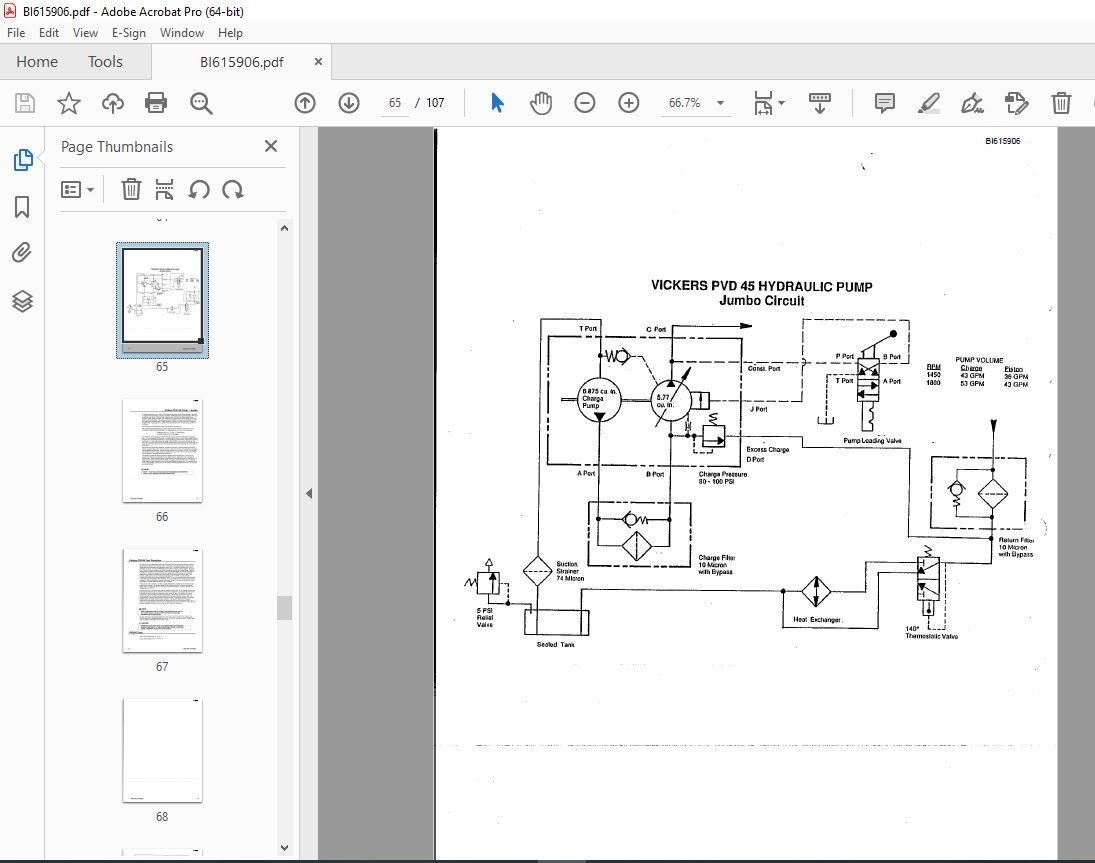Viewport: 1095px width, 863px height.
Task: Select the page 67 thumbnail
Action: click(x=162, y=600)
